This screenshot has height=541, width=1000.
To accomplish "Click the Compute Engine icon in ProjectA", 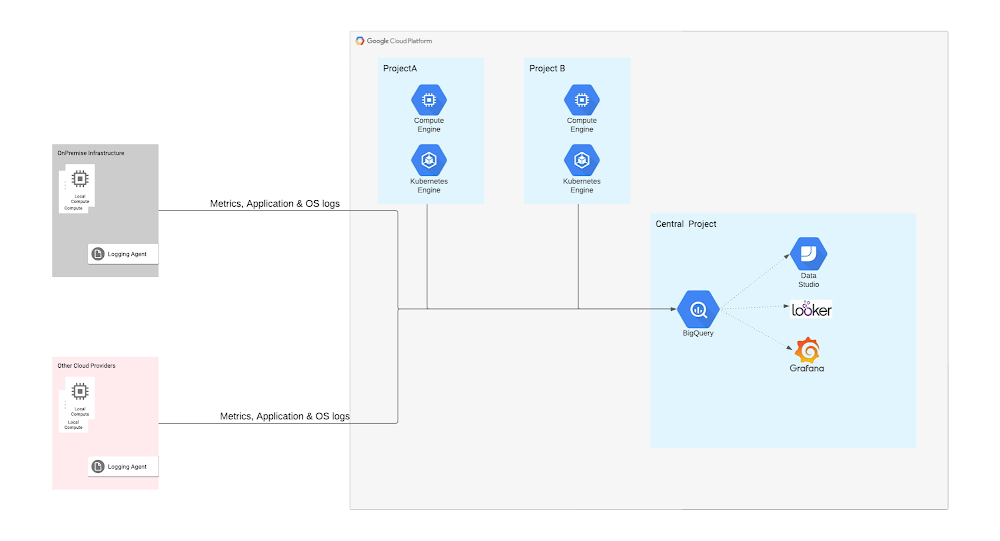I will 428,100.
